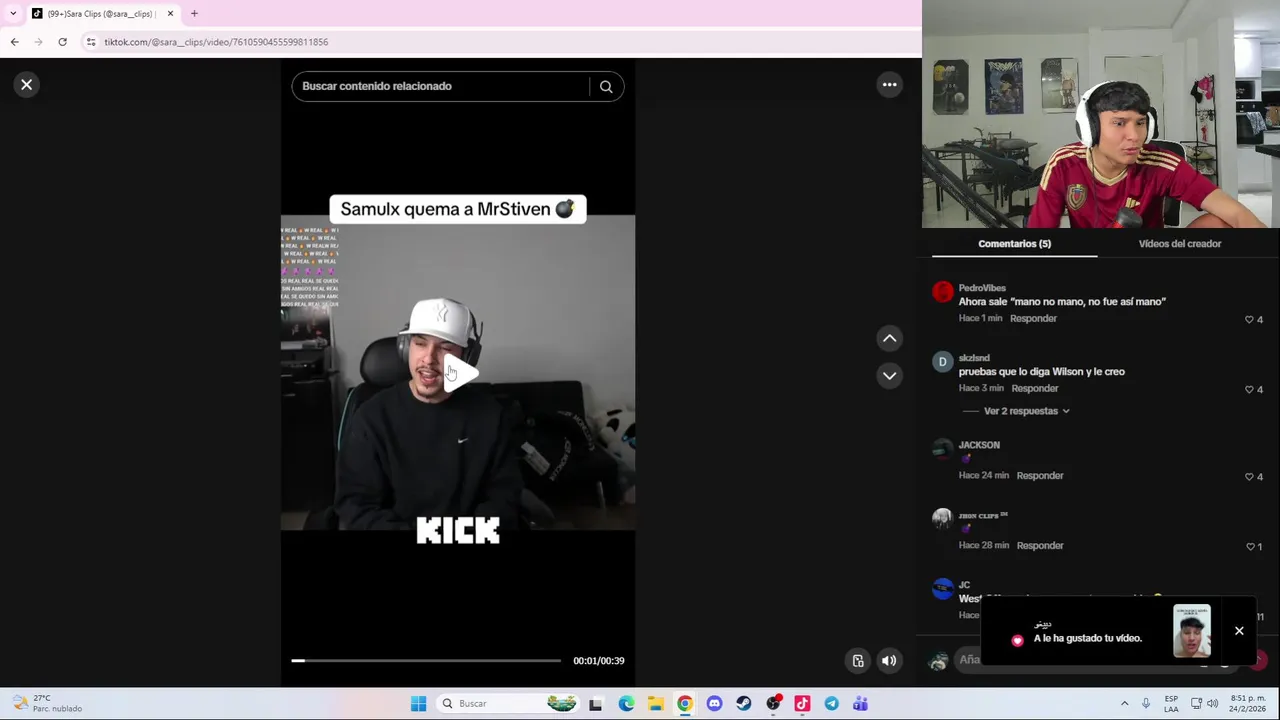Dismiss the like notification popup
This screenshot has width=1280, height=720.
click(1239, 631)
